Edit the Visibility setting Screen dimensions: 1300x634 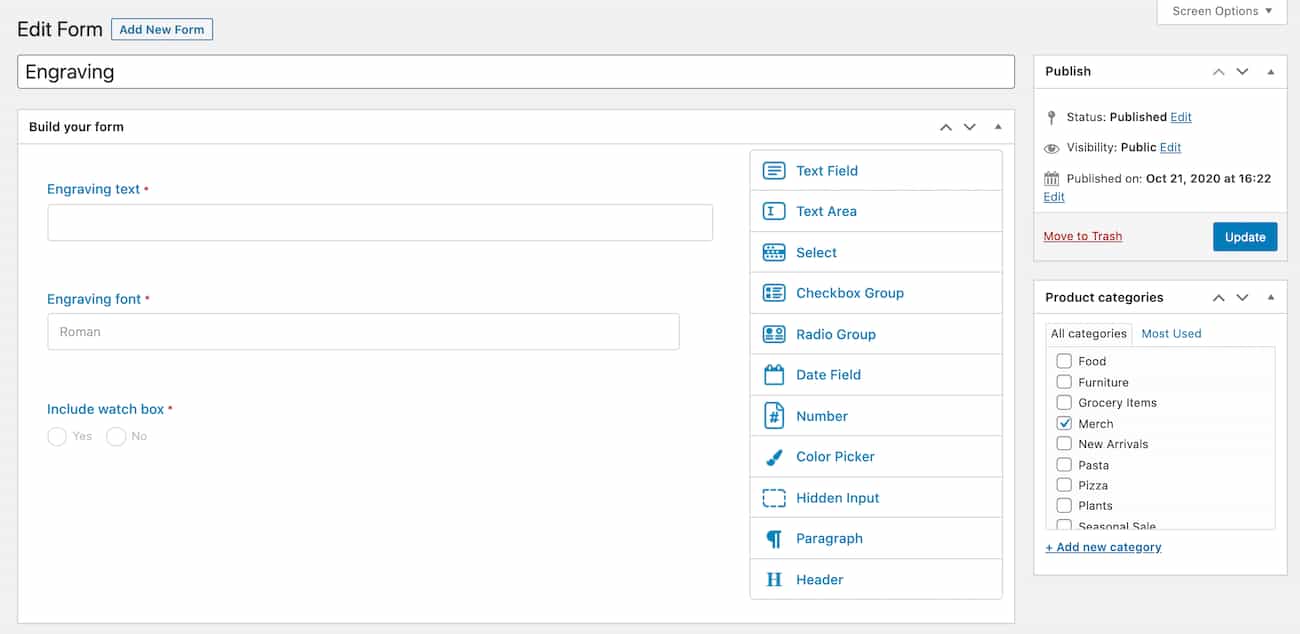(1170, 148)
